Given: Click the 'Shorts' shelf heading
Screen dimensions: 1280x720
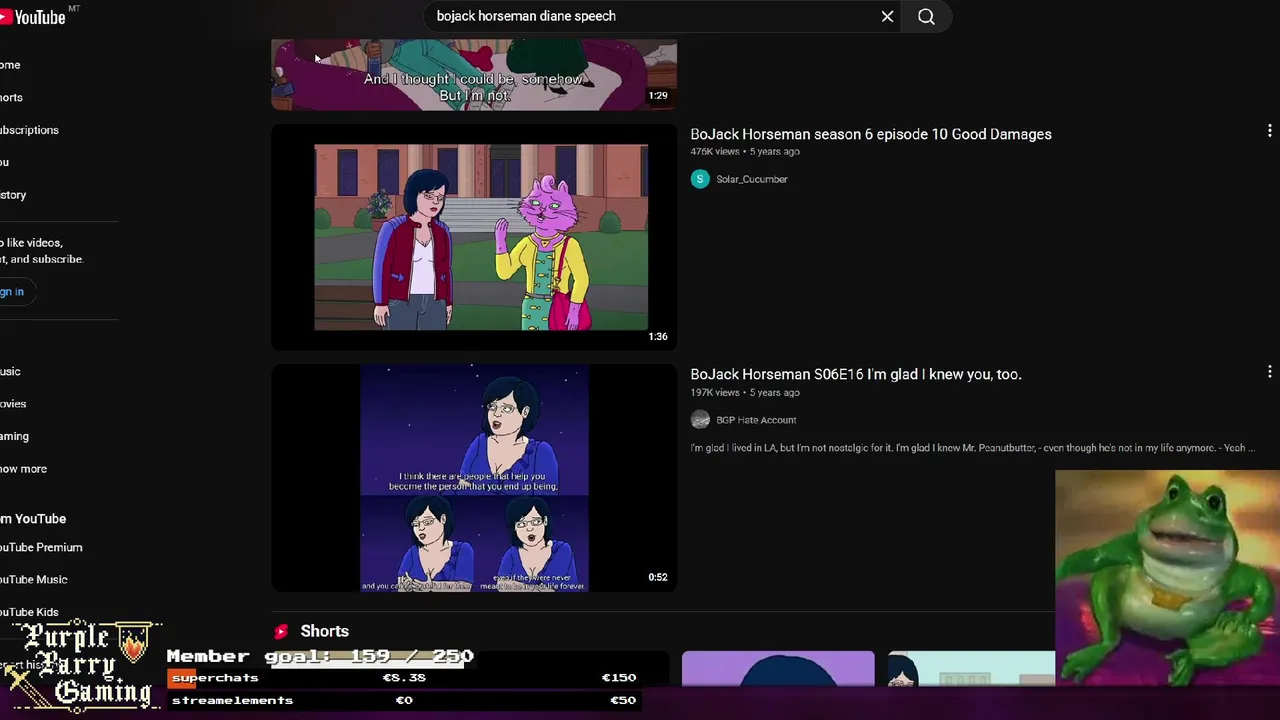Looking at the screenshot, I should pos(324,631).
